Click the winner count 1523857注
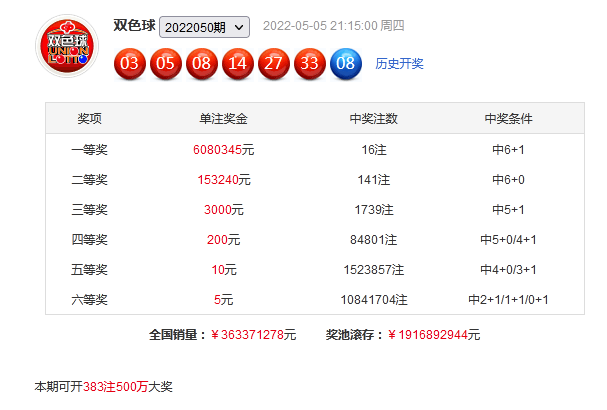 click(x=374, y=269)
